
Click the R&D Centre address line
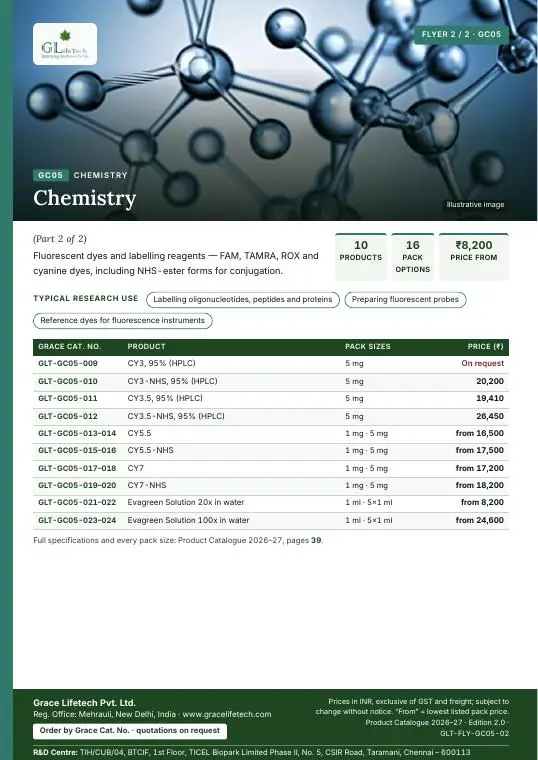[x=252, y=752]
